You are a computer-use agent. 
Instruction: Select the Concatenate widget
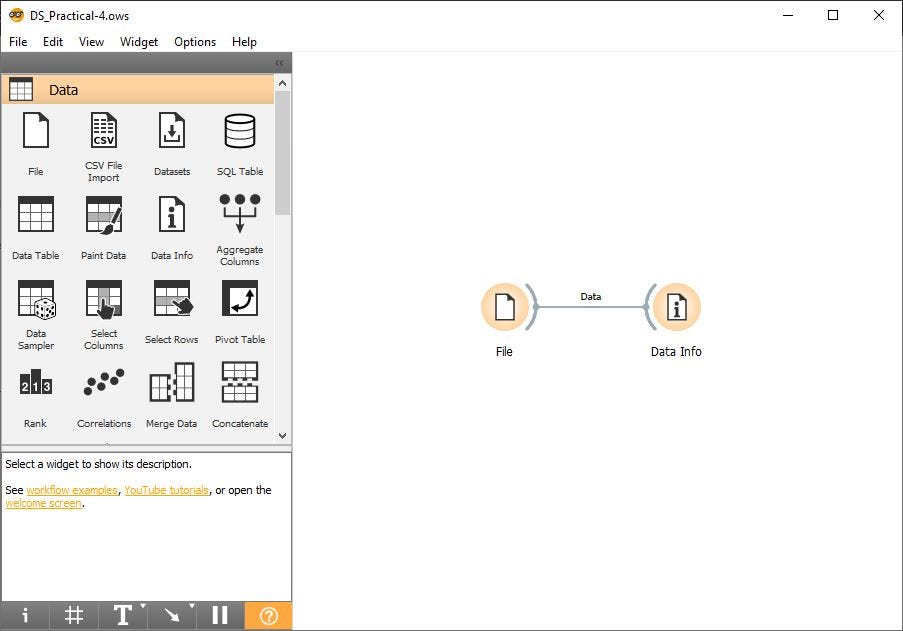(240, 396)
